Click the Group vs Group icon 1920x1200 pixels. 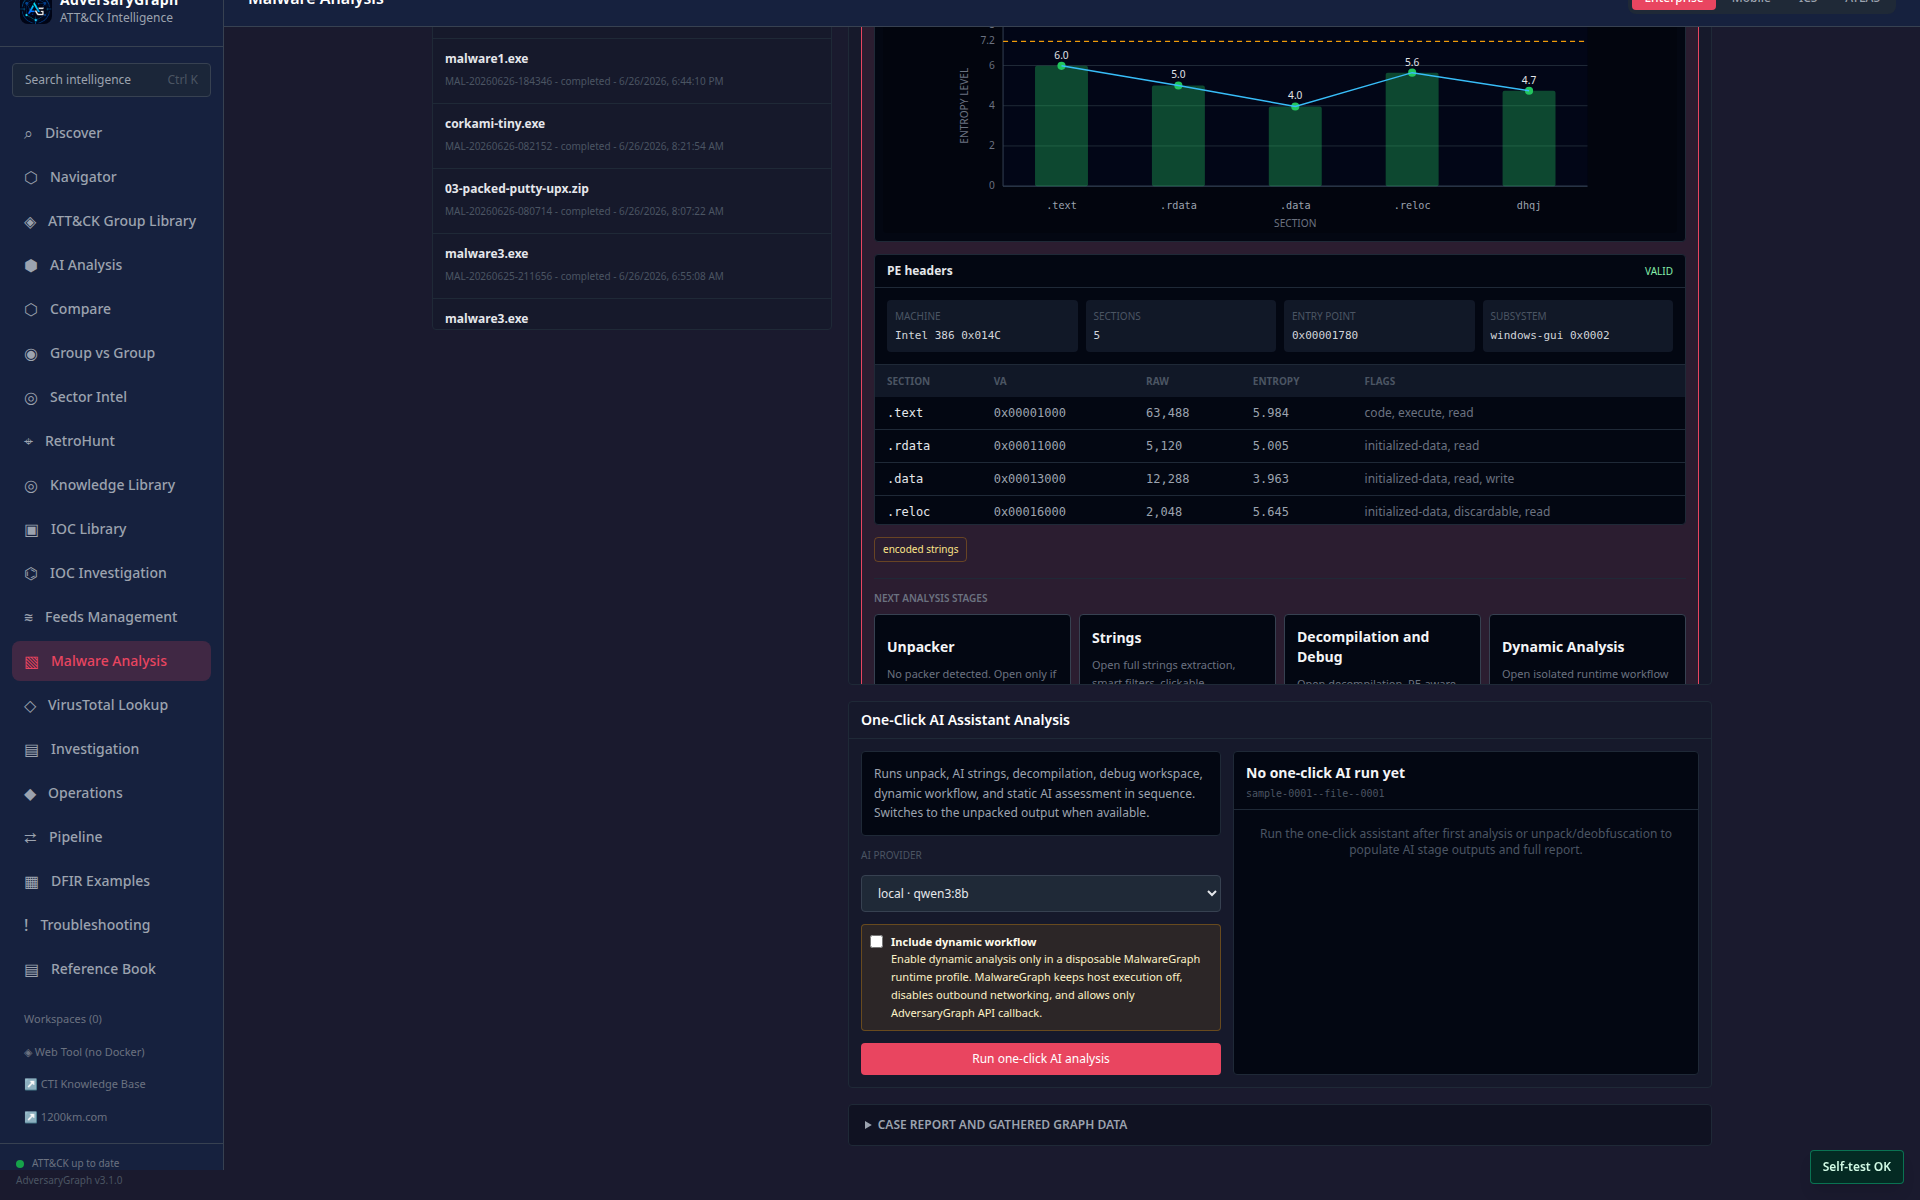(31, 354)
